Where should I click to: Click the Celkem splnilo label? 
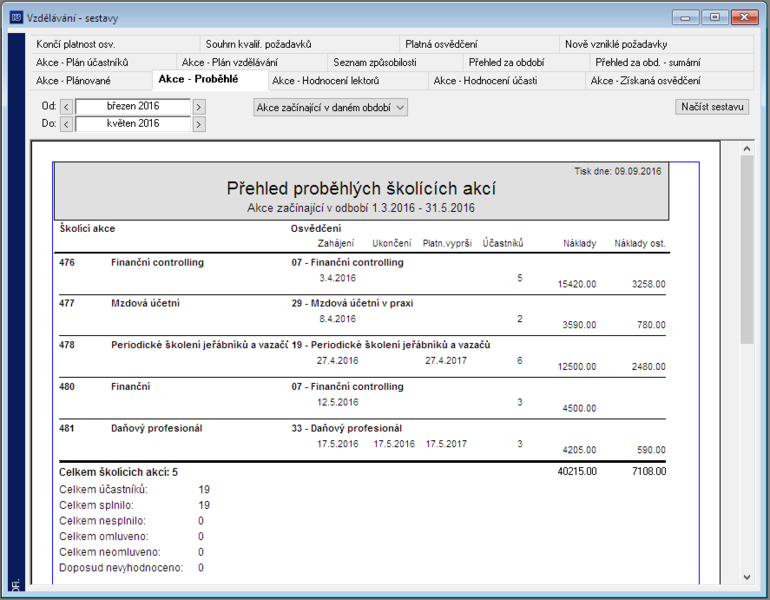pos(96,505)
